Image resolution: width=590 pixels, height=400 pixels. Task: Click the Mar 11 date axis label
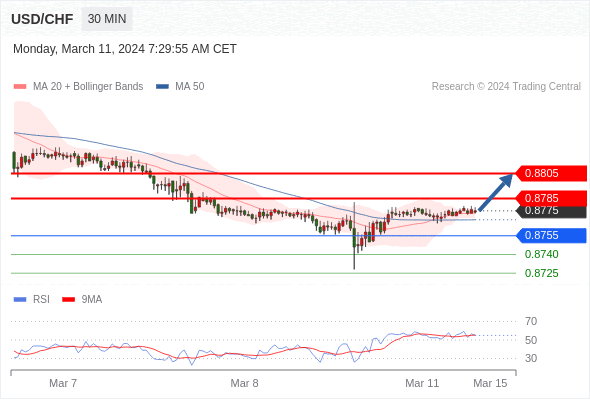tap(422, 383)
